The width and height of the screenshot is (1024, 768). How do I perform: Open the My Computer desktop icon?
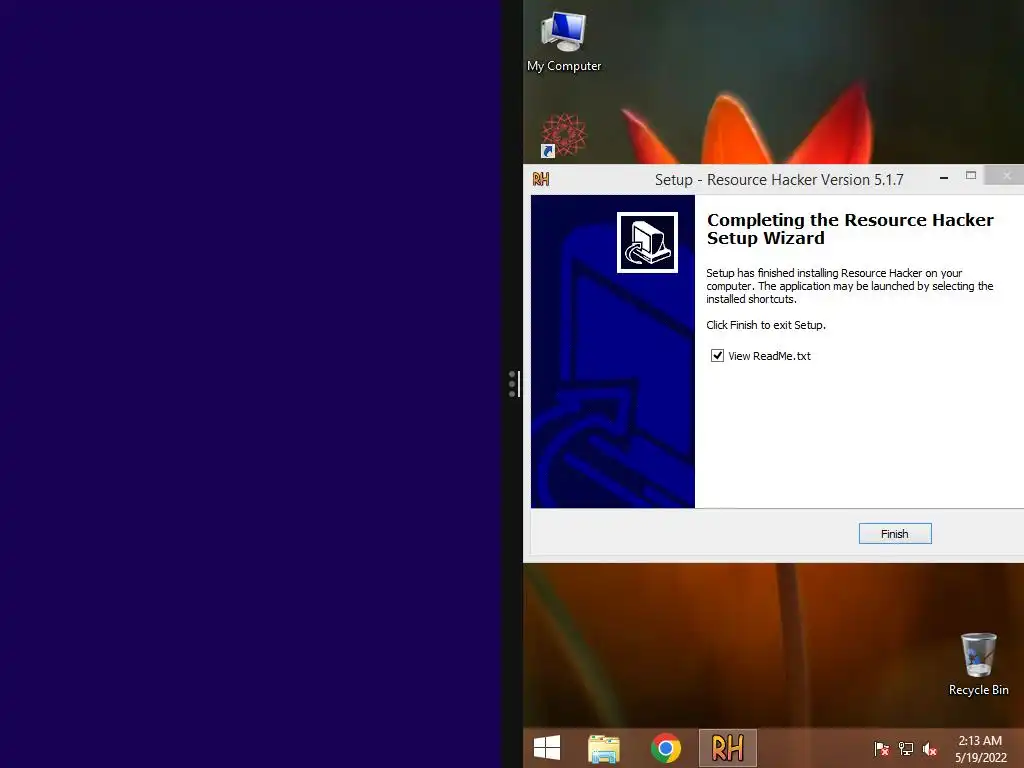pos(564,42)
